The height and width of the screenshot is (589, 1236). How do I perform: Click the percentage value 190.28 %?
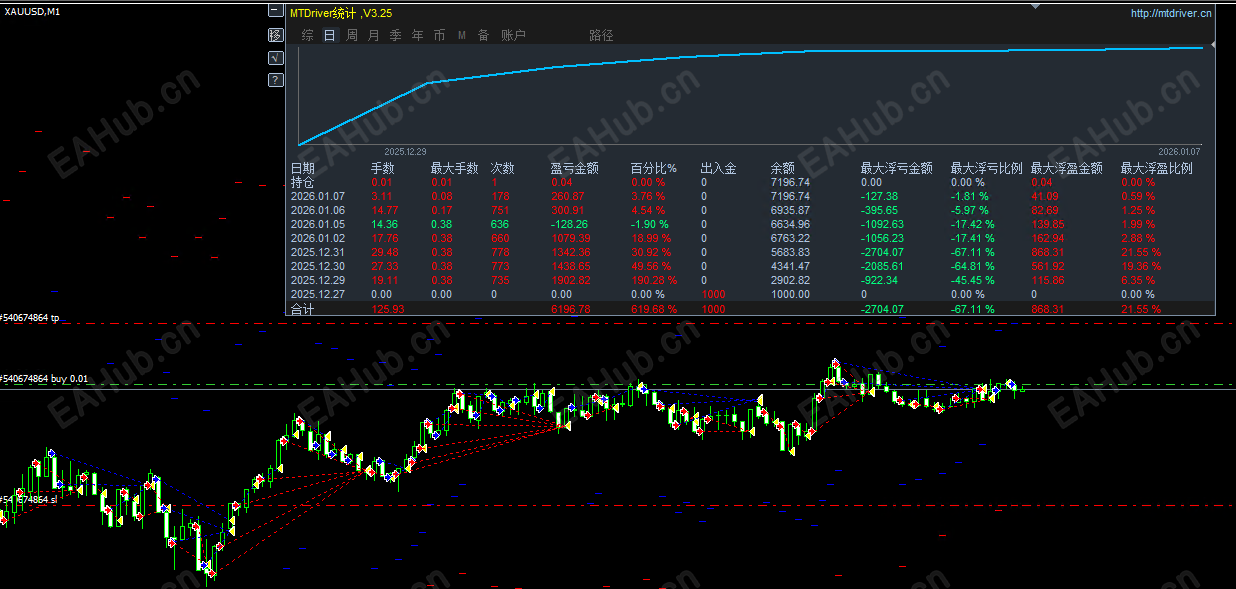(653, 281)
